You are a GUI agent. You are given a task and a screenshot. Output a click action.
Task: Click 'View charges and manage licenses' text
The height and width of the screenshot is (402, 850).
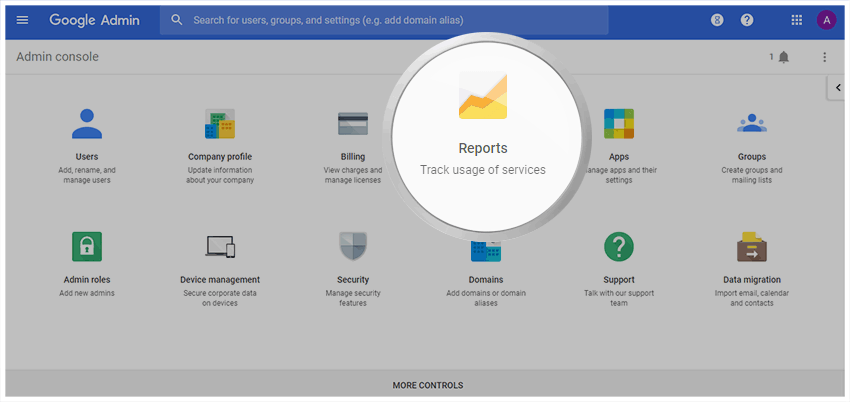pyautogui.click(x=353, y=175)
